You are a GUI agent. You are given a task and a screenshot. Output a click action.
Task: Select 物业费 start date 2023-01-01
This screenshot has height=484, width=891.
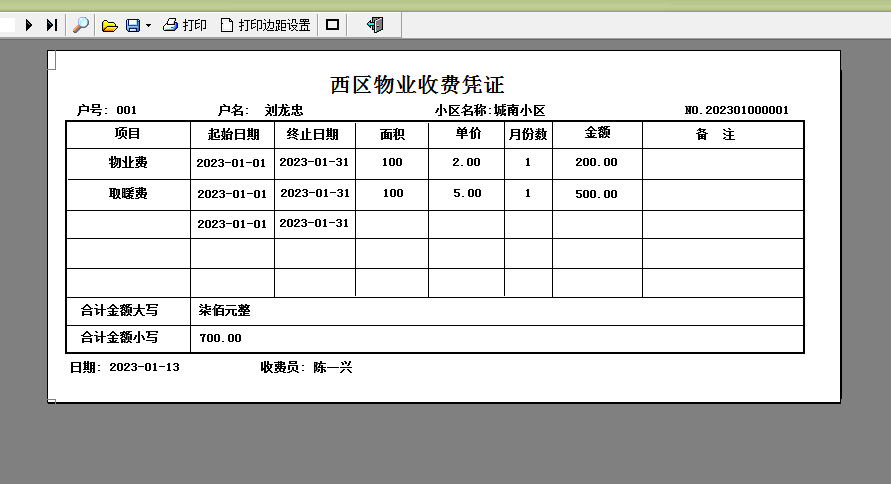coord(231,163)
